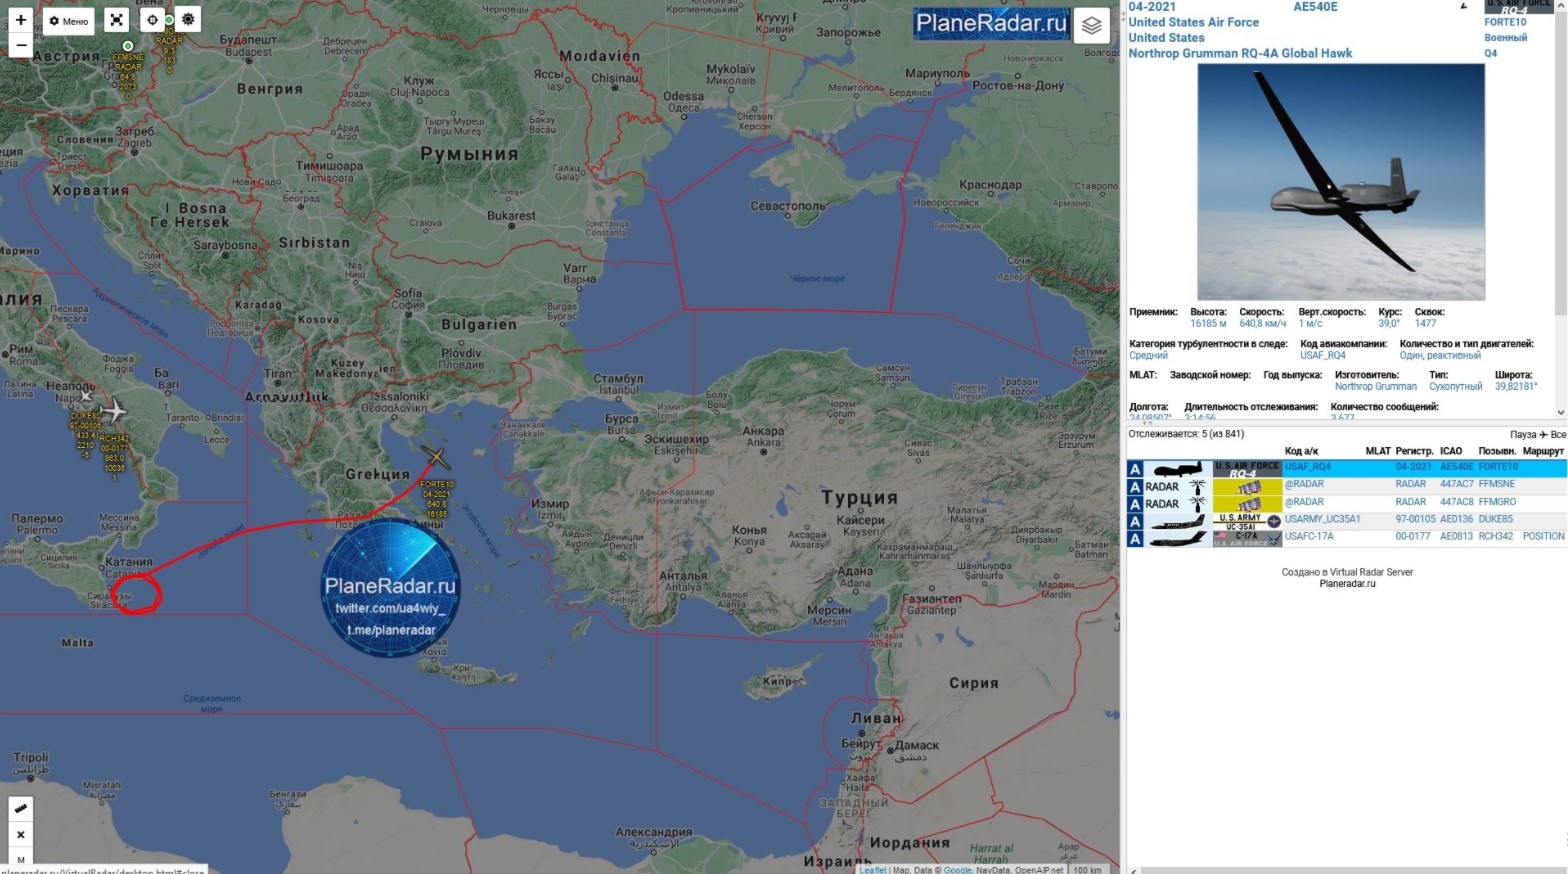Open the map layers selector
Viewport: 1568px width, 874px height.
[1092, 26]
